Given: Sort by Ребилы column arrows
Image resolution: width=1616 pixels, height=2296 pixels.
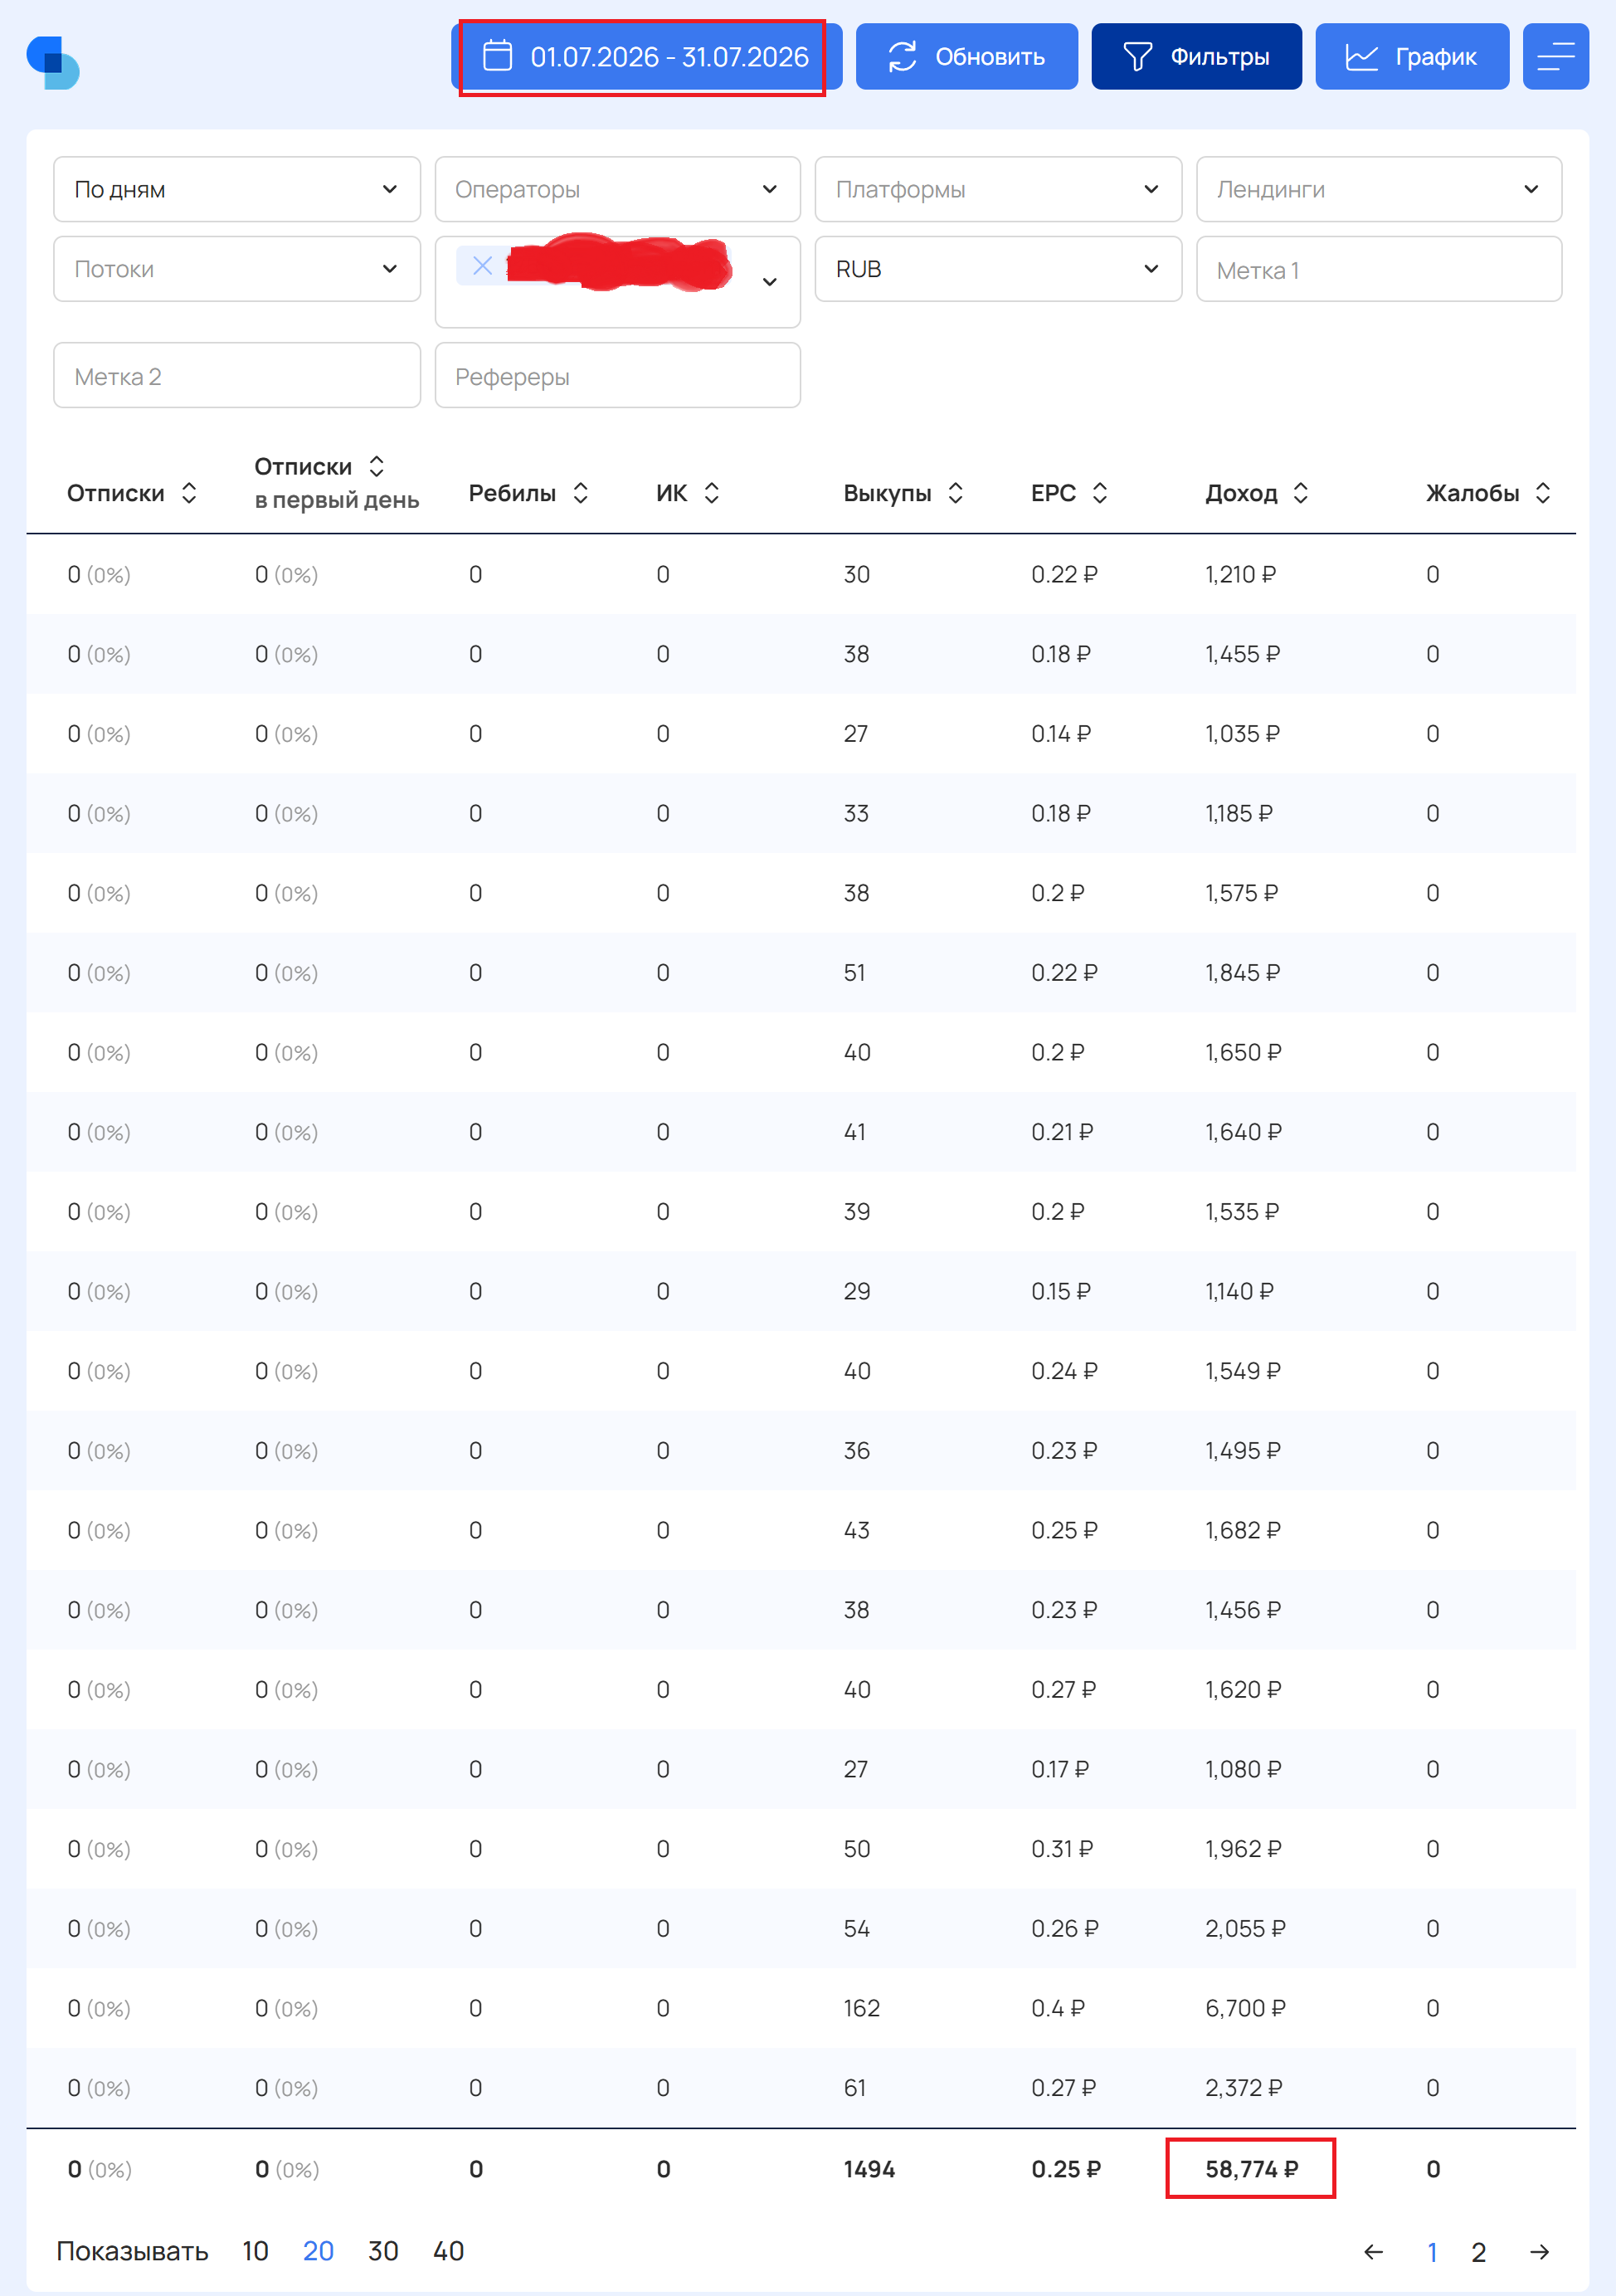Looking at the screenshot, I should pos(581,493).
